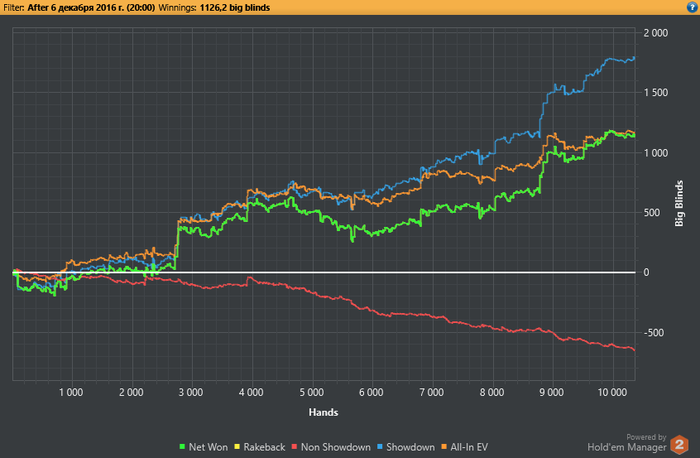Toggle the red Non Showdown legend swatch
This screenshot has width=700, height=458.
294,447
